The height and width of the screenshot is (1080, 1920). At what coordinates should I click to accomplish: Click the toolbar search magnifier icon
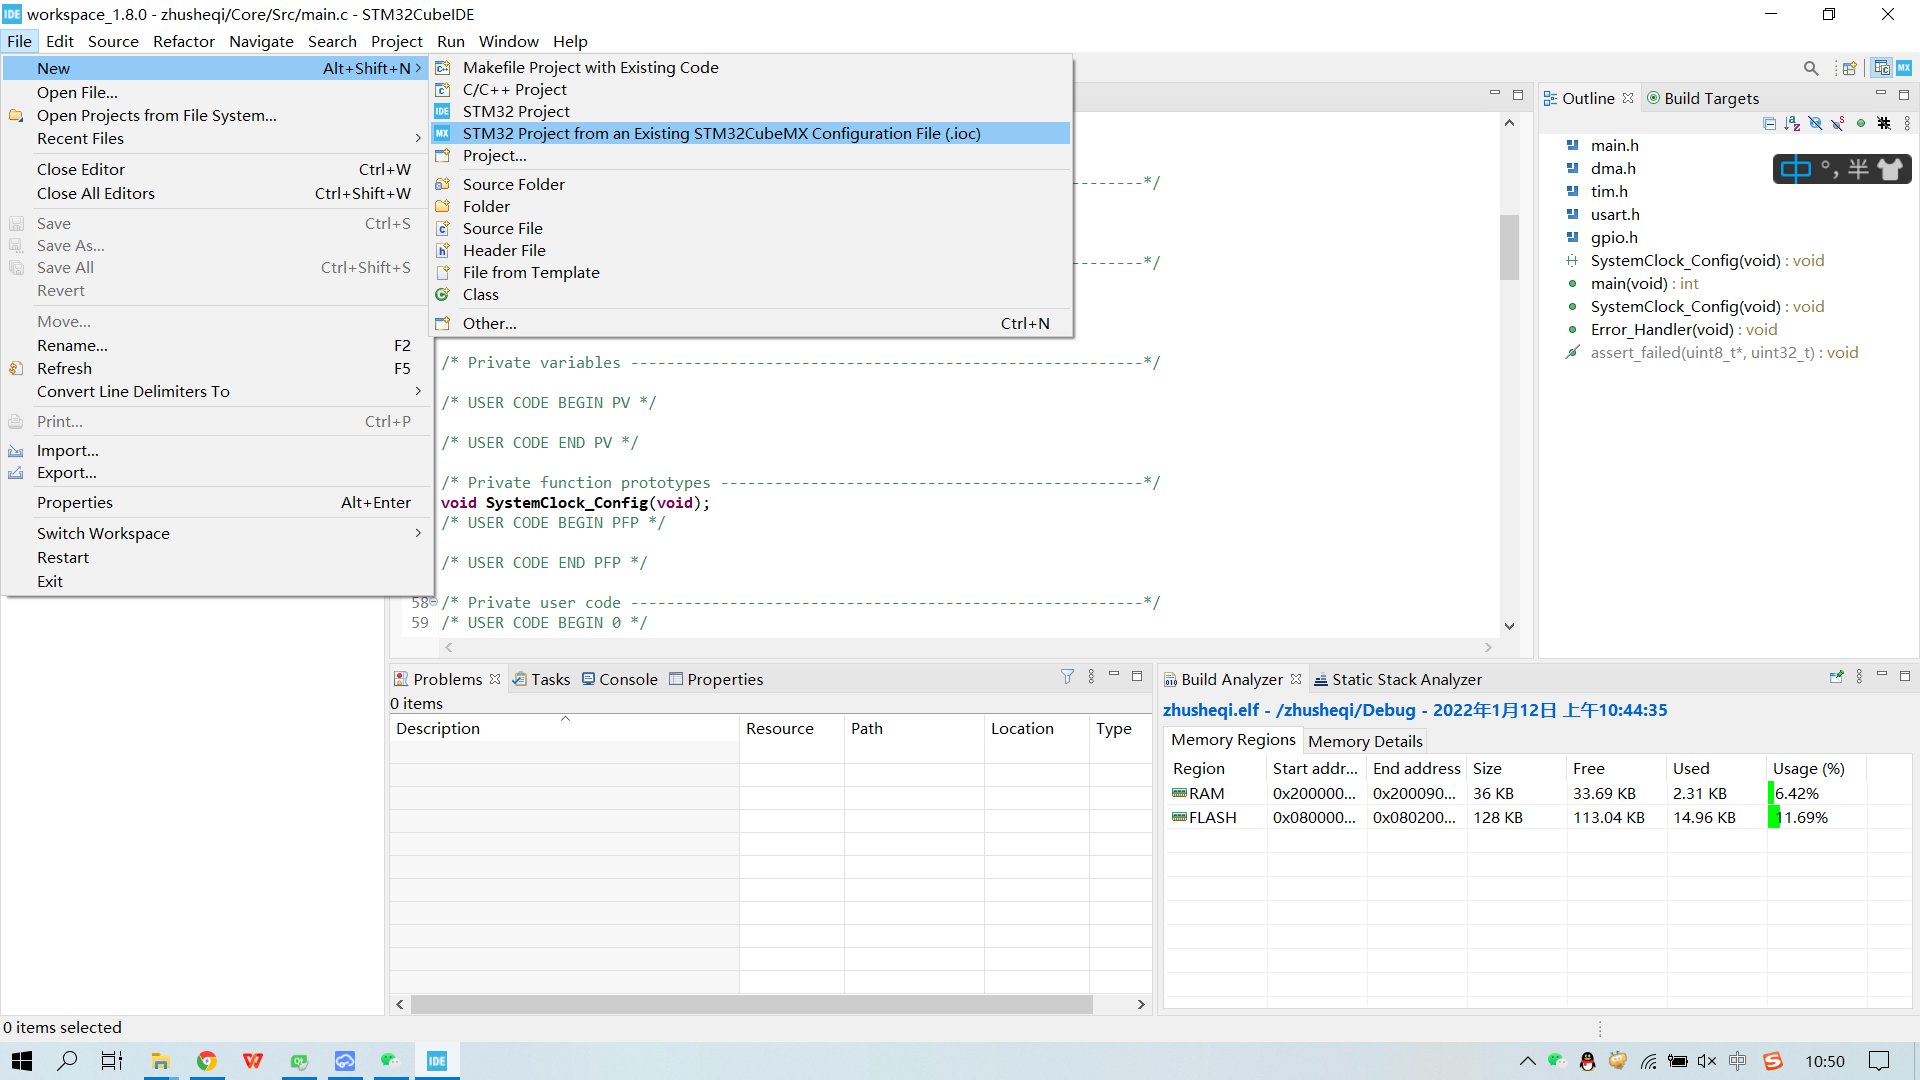pyautogui.click(x=1811, y=68)
